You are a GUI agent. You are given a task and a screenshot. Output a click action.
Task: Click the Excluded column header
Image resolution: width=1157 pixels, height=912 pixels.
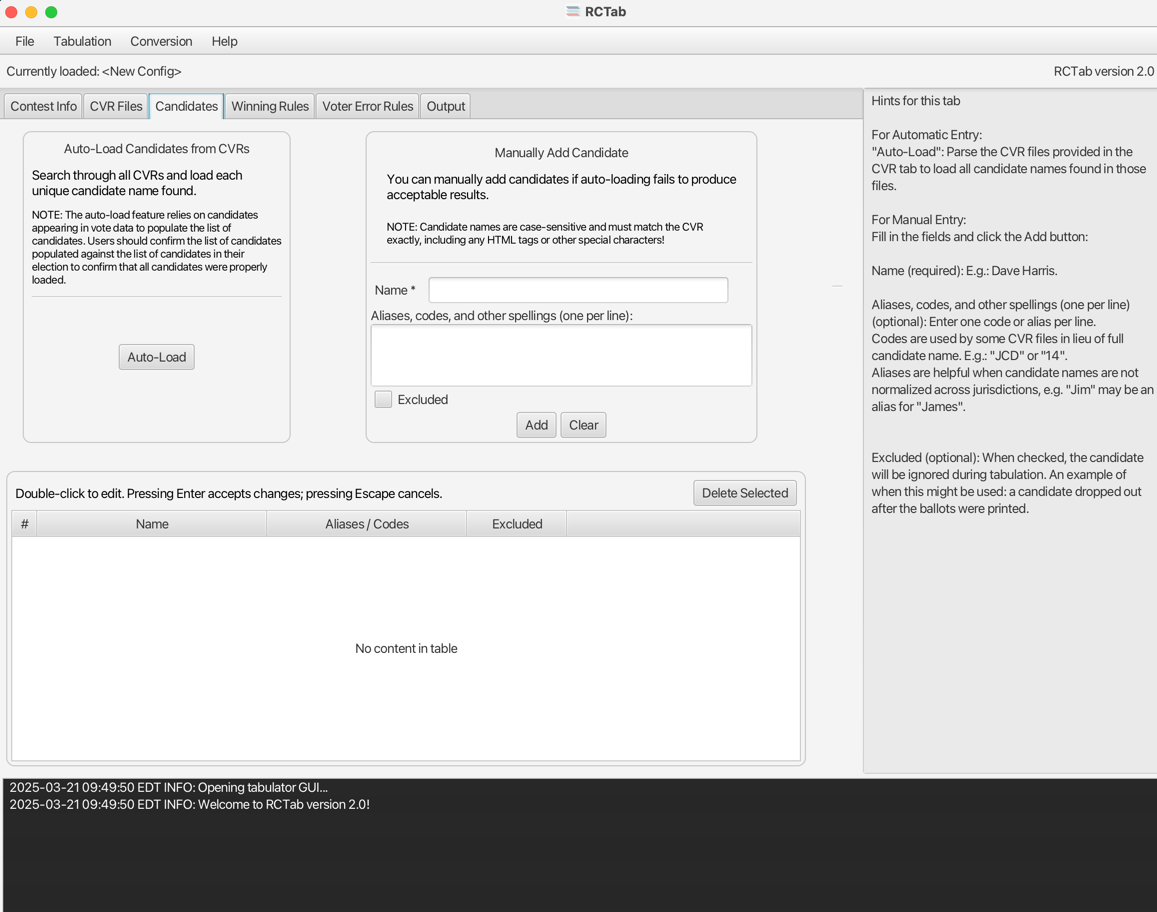click(517, 524)
